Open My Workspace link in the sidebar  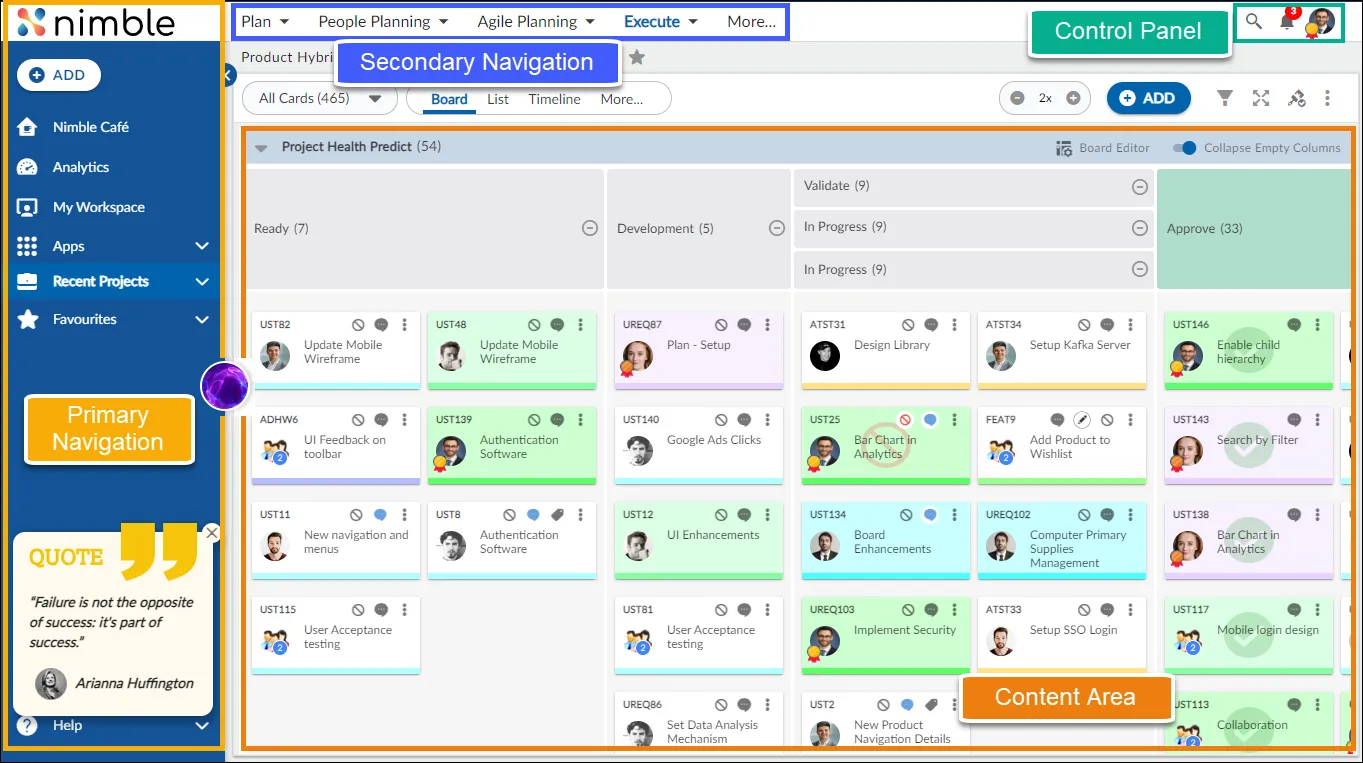tap(99, 207)
